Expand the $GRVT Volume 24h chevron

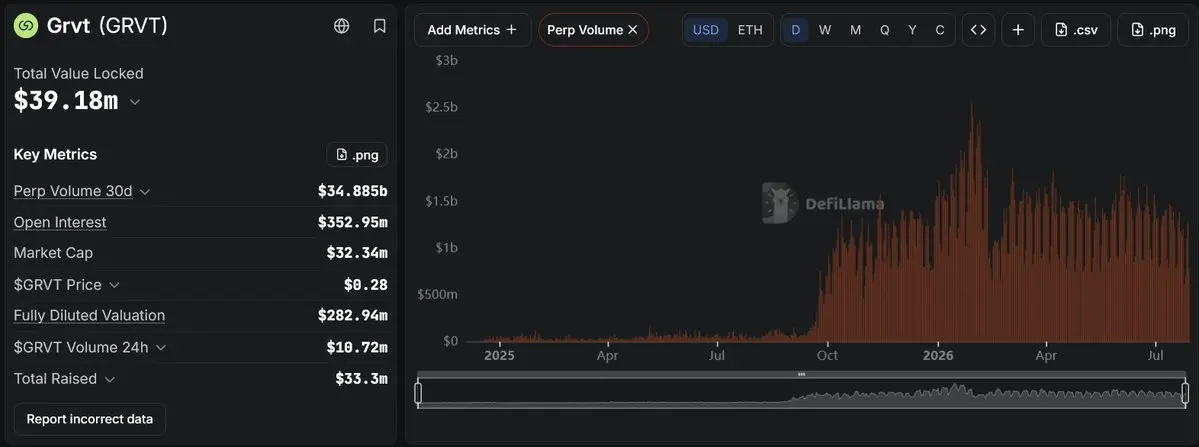pos(161,348)
